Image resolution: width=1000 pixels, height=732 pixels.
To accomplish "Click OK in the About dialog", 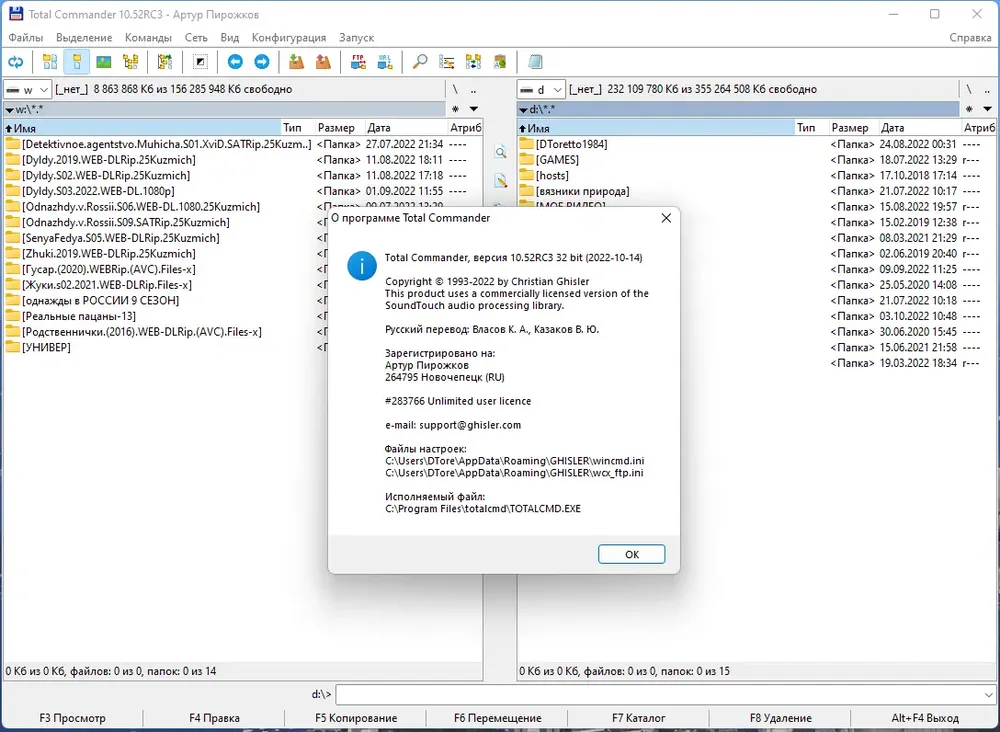I will [631, 554].
